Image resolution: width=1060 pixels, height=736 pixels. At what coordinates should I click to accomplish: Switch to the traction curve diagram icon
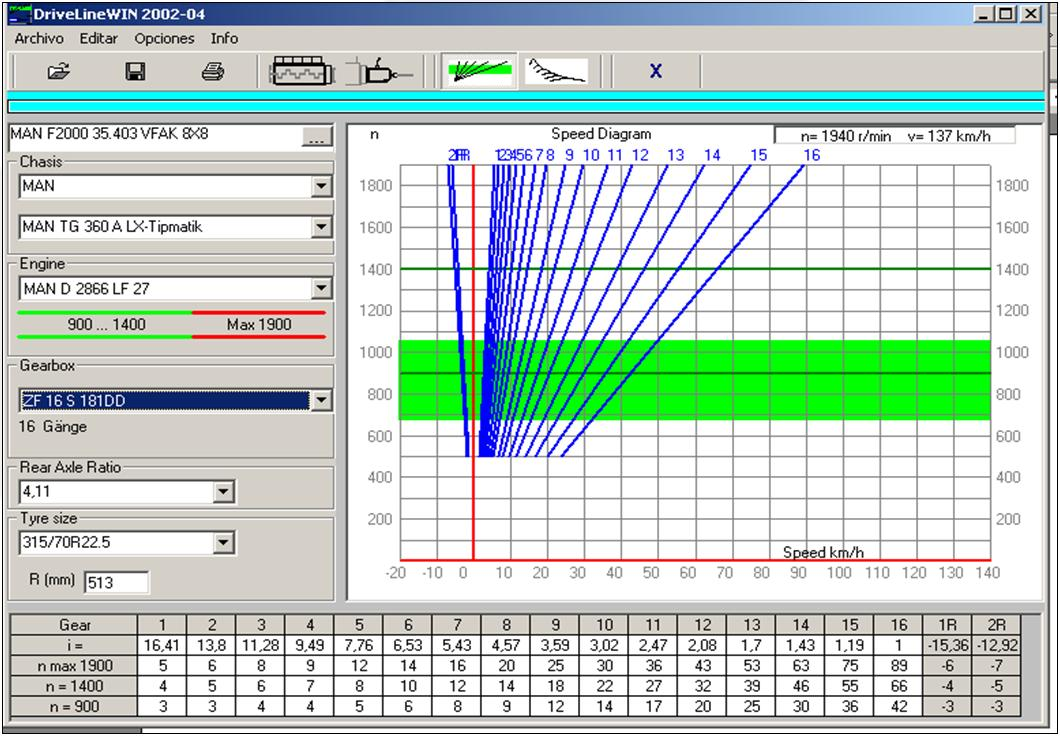pyautogui.click(x=557, y=71)
